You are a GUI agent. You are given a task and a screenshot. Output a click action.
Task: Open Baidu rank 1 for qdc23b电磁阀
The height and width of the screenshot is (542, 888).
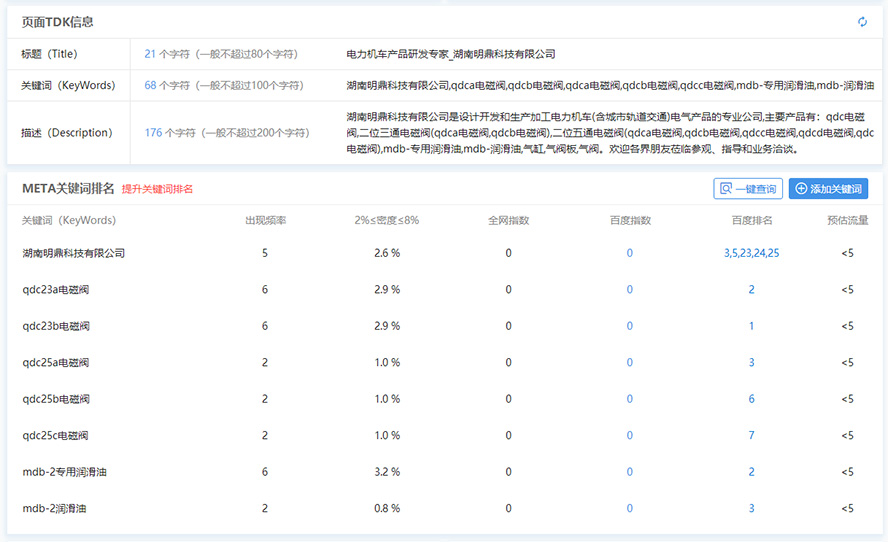(x=752, y=326)
